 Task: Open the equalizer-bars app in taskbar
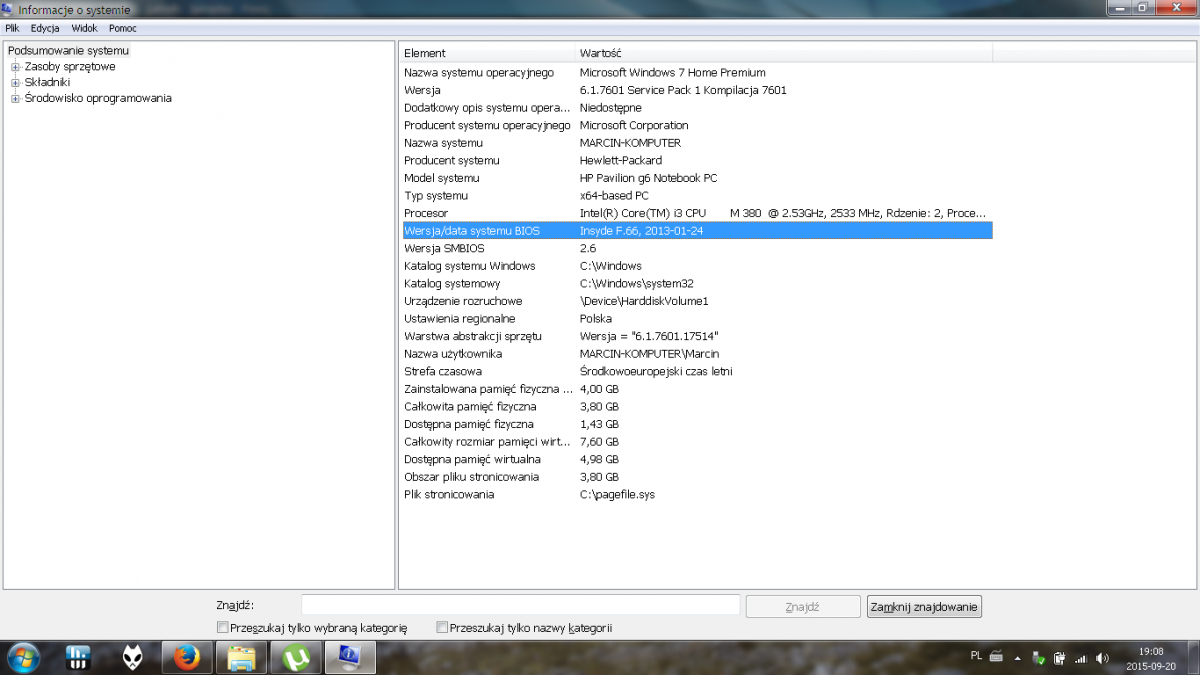79,657
